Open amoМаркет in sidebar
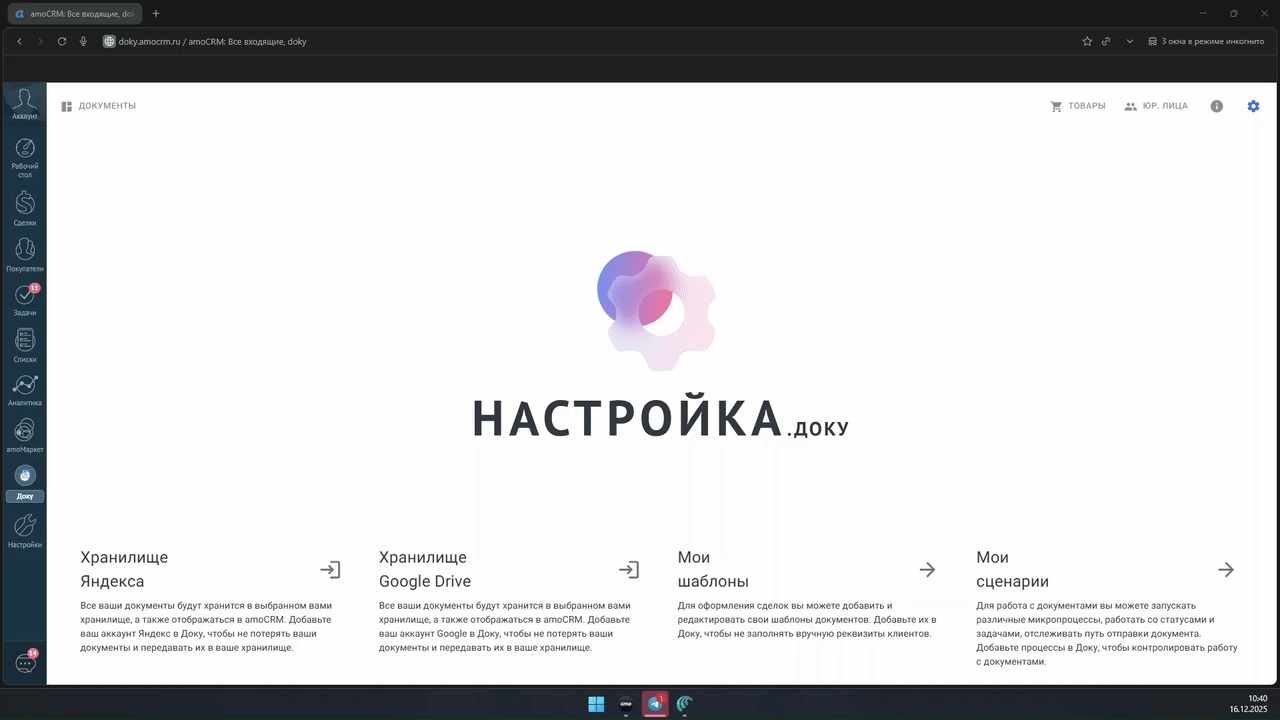 25,436
